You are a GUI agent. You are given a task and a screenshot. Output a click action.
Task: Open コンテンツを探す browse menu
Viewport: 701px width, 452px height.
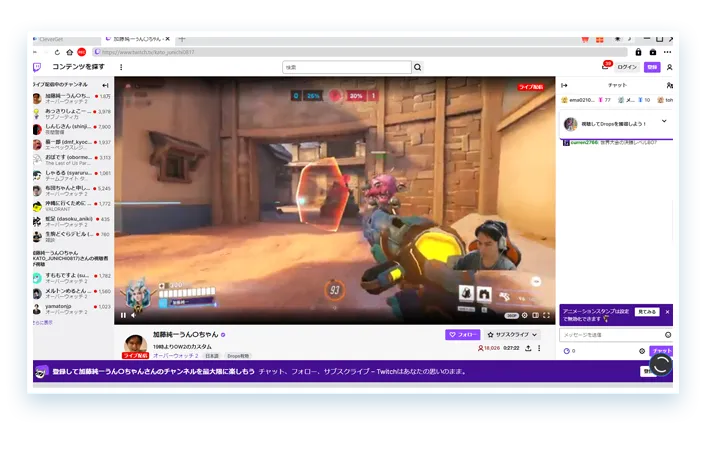(x=78, y=67)
